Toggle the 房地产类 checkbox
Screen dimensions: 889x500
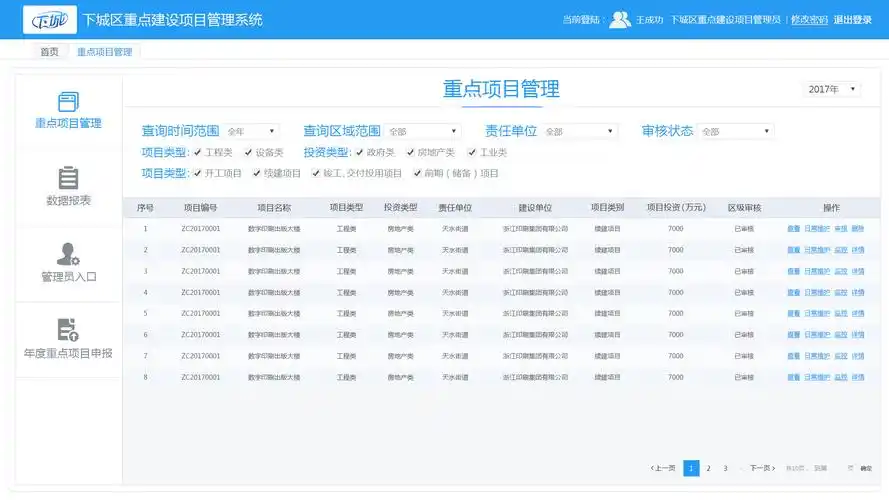pyautogui.click(x=410, y=152)
